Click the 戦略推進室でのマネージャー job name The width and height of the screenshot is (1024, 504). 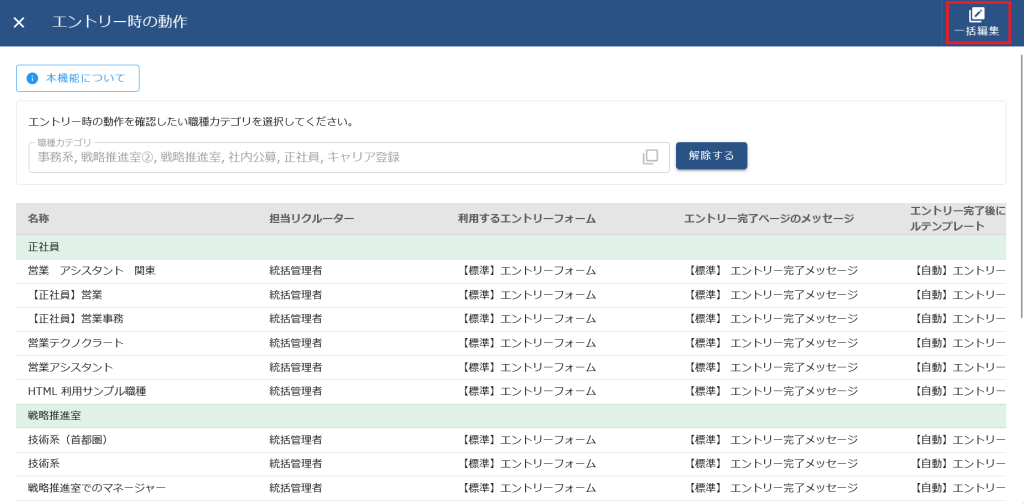click(x=97, y=488)
